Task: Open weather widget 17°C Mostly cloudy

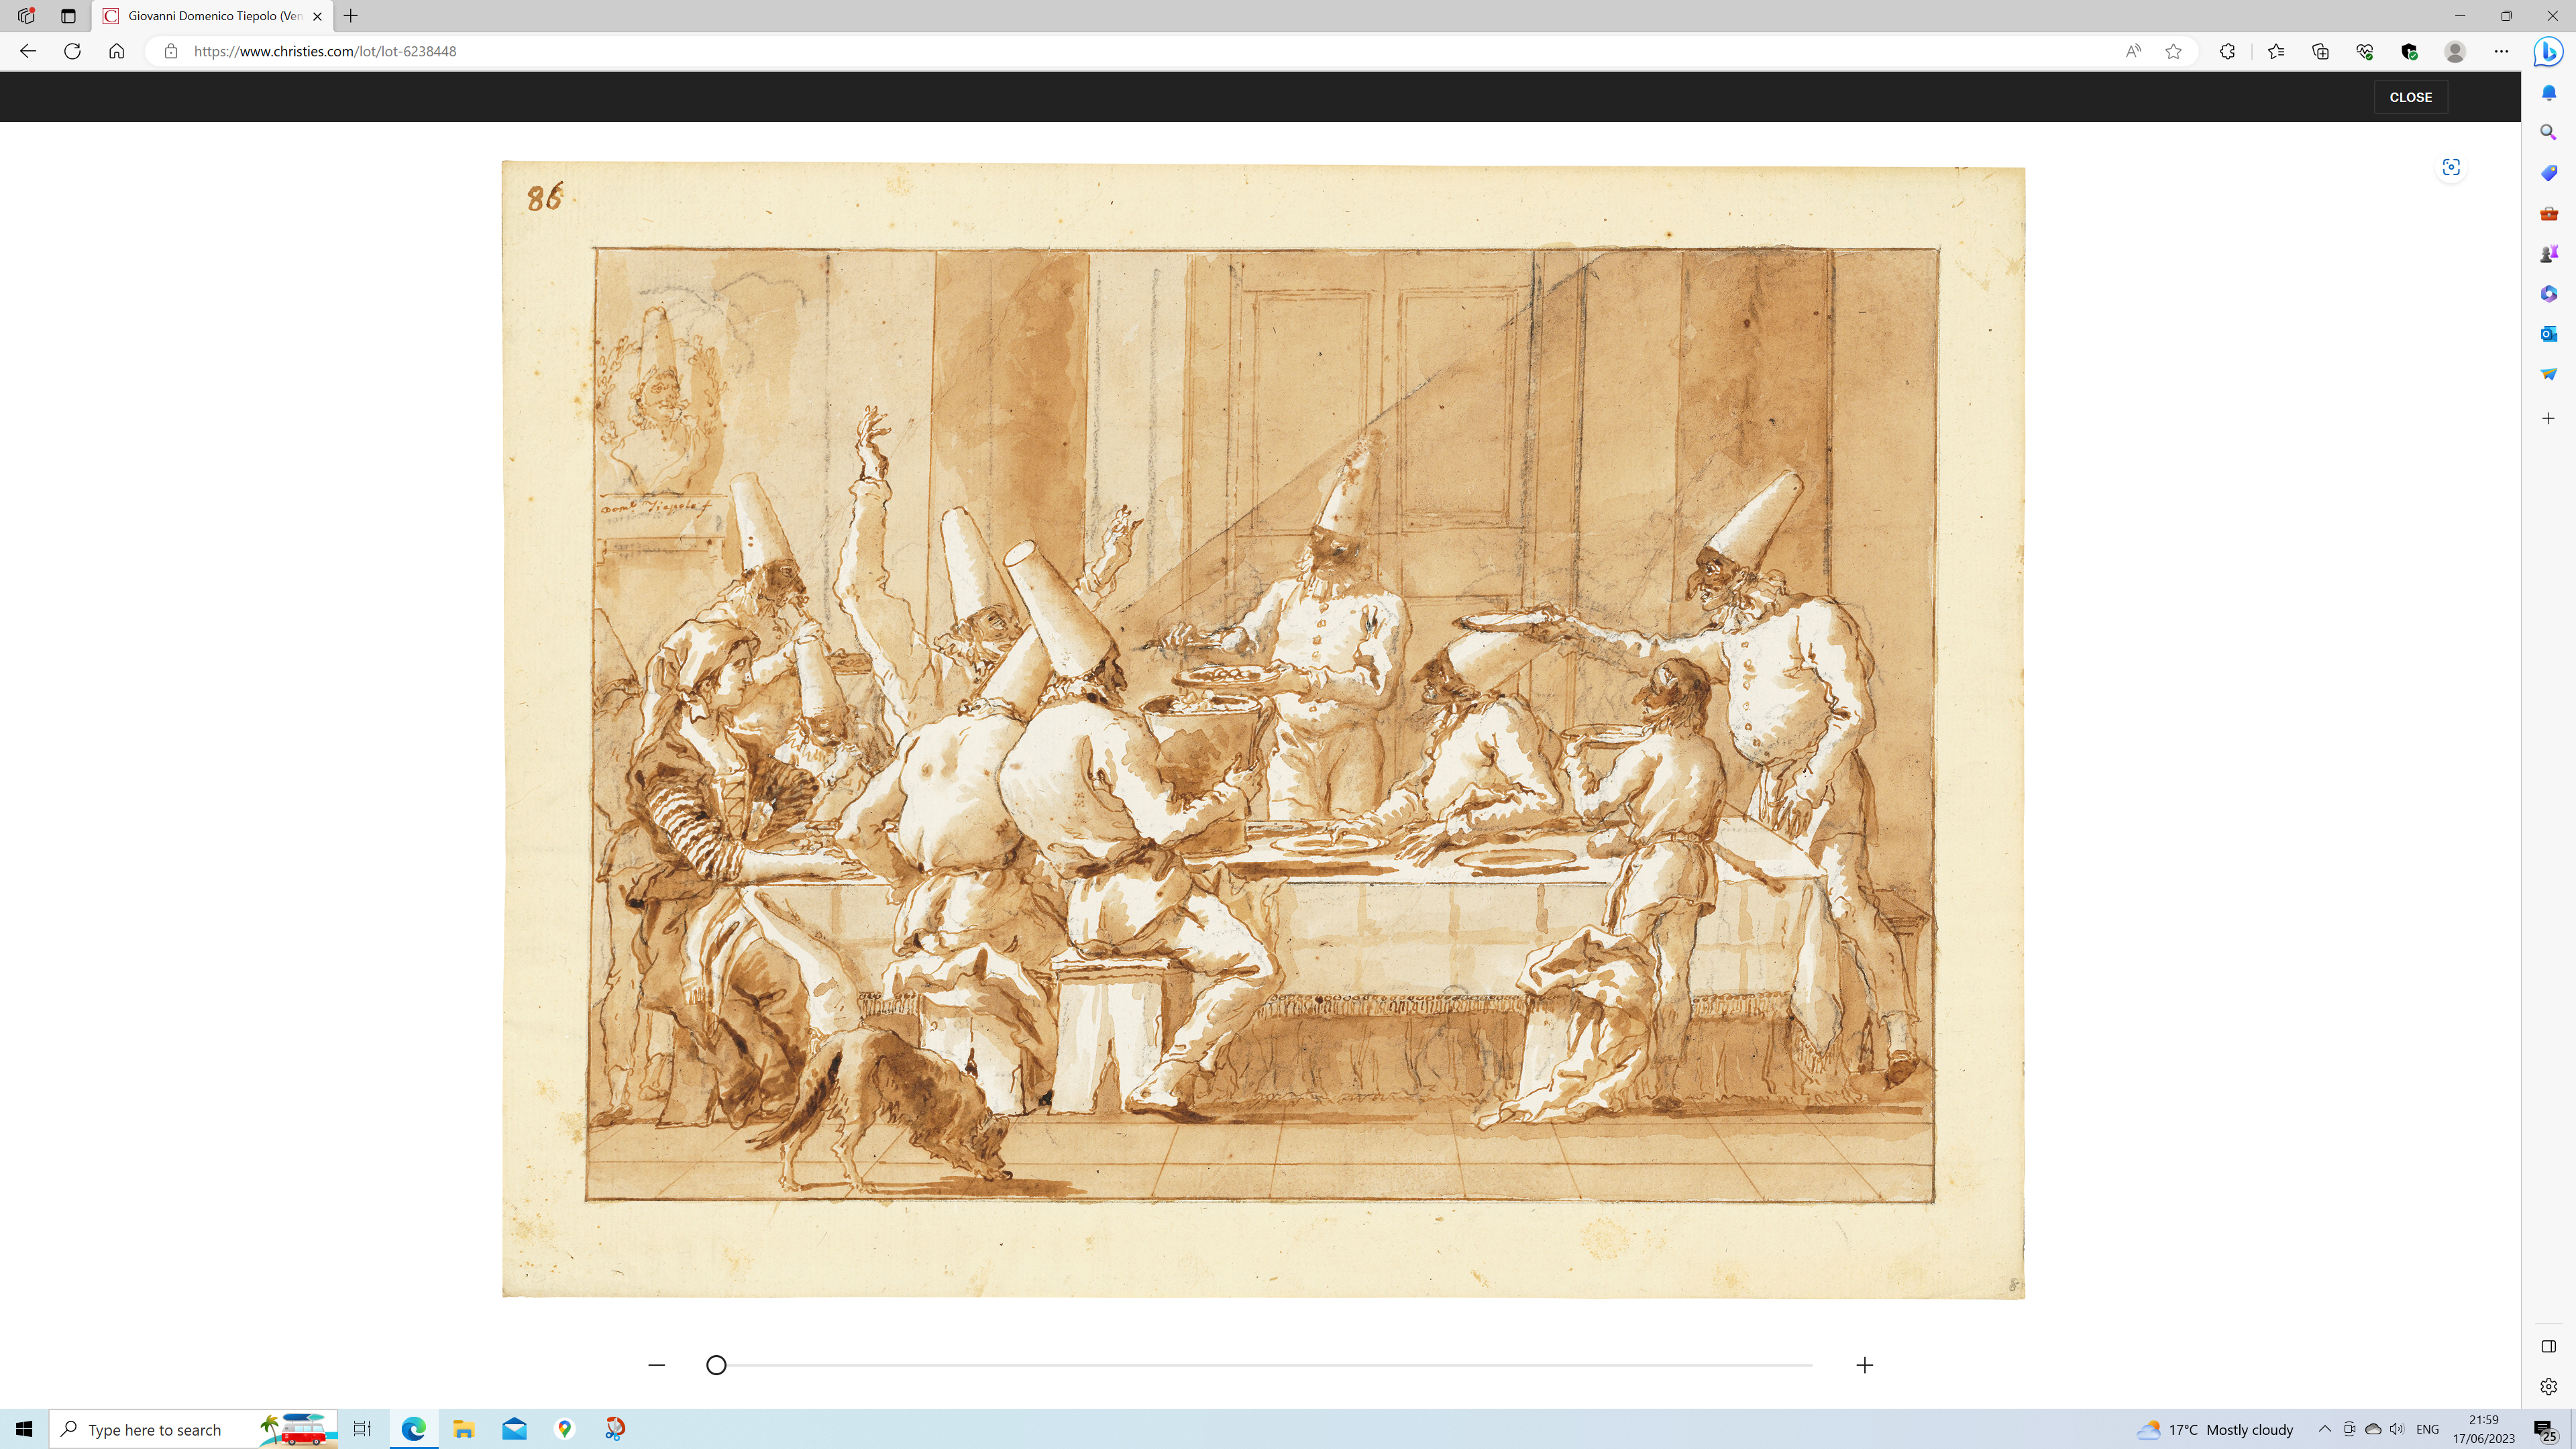Action: tap(2215, 1430)
